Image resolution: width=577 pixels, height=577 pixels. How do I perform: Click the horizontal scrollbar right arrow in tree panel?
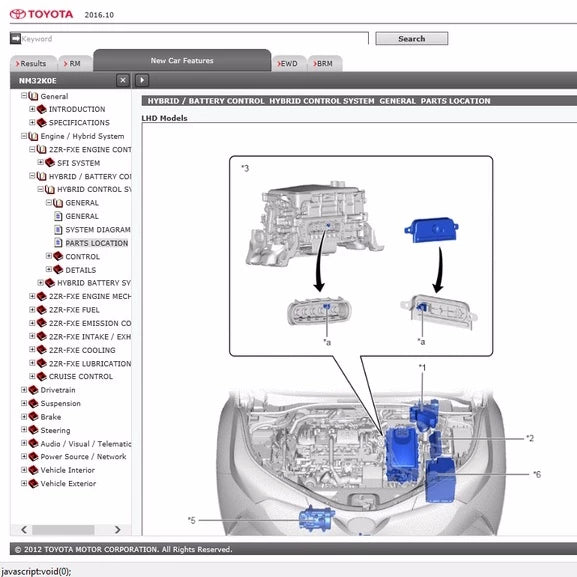click(117, 530)
